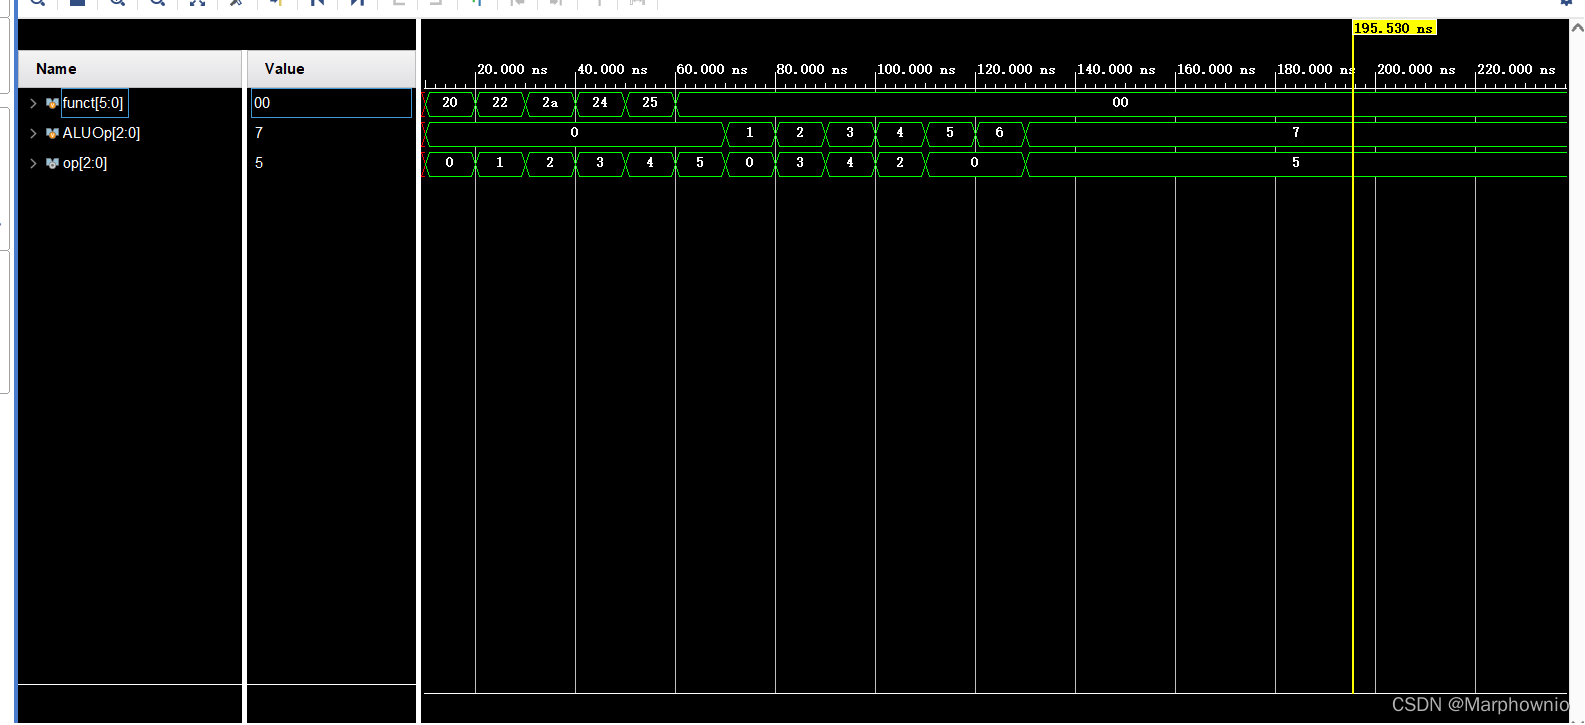Expand the ALUOp[2:0] bus signal
Viewport: 1585px width, 725px height.
click(x=33, y=133)
